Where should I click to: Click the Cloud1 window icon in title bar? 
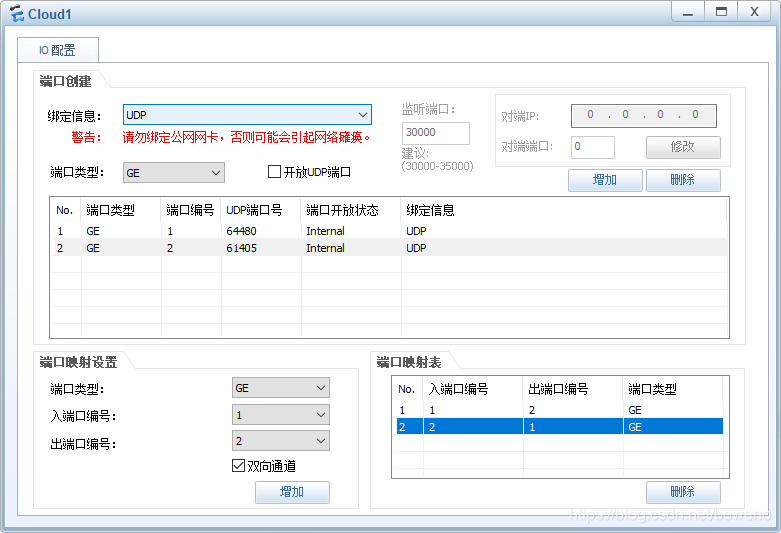click(x=16, y=13)
